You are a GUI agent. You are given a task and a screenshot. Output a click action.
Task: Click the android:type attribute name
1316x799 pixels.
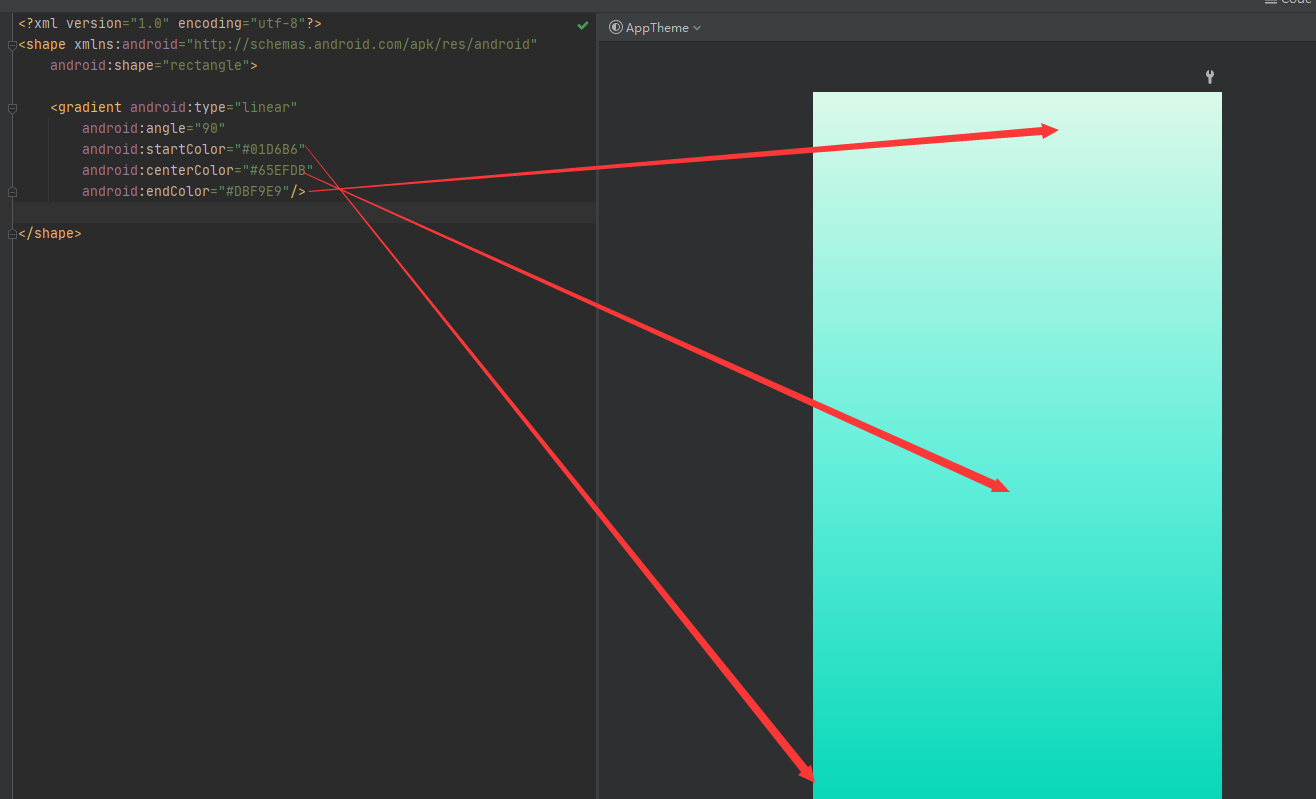[x=178, y=107]
